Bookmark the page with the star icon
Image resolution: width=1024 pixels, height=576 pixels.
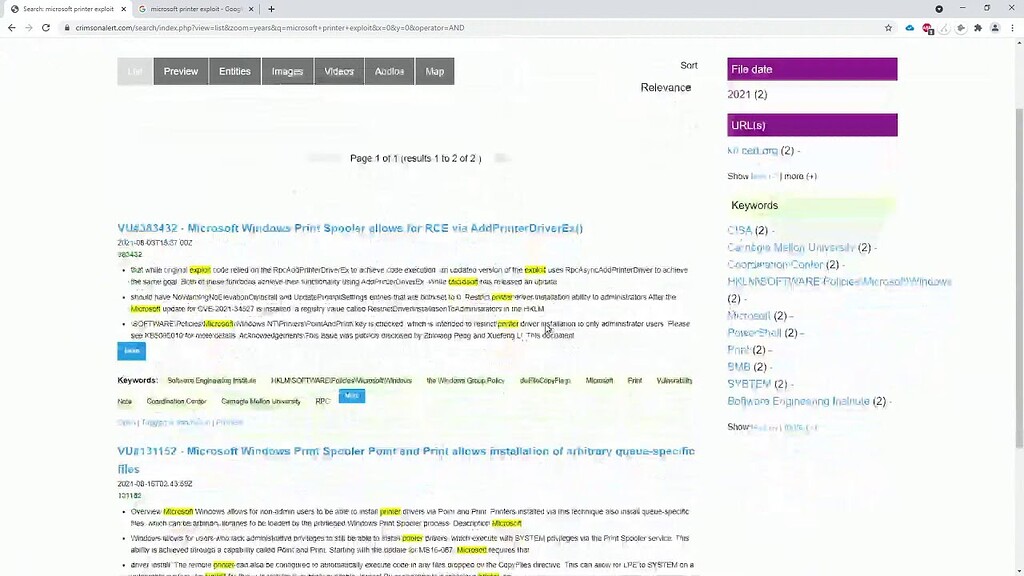pos(887,28)
